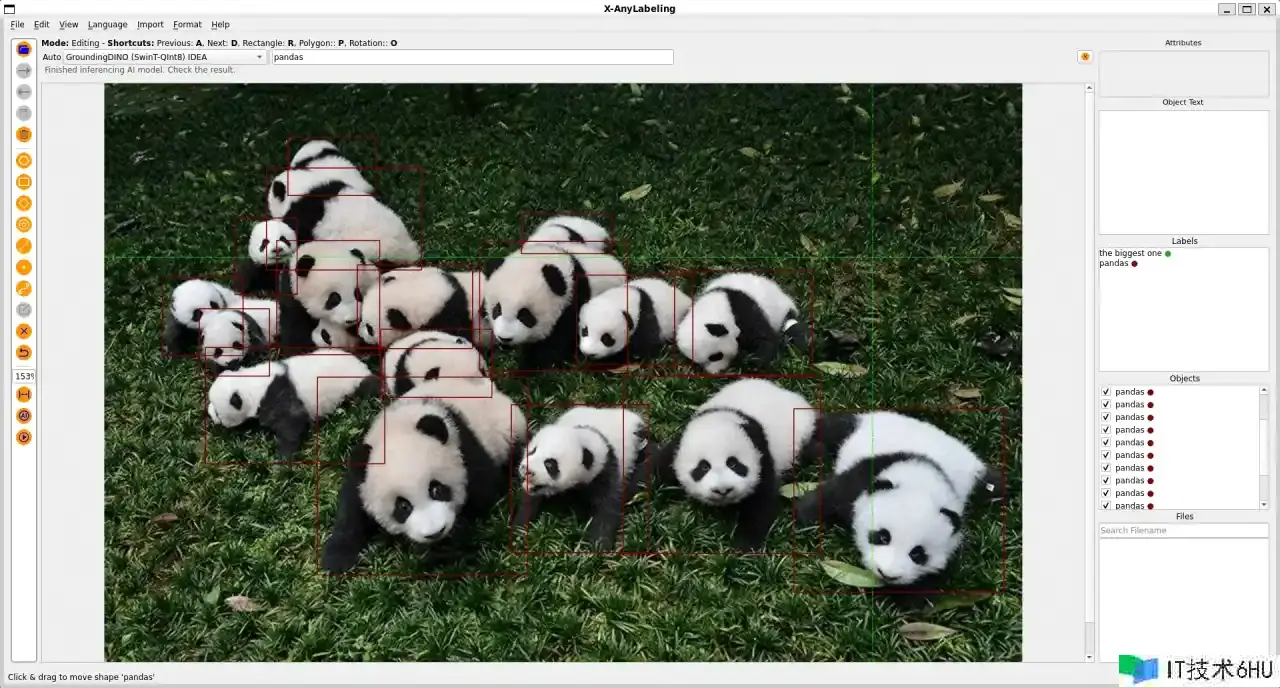Image resolution: width=1280 pixels, height=688 pixels.
Task: Open the Help menu
Action: (x=220, y=24)
